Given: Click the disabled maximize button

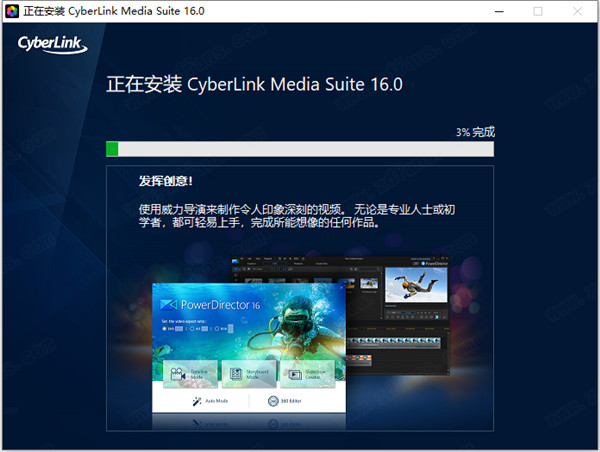Looking at the screenshot, I should (538, 11).
